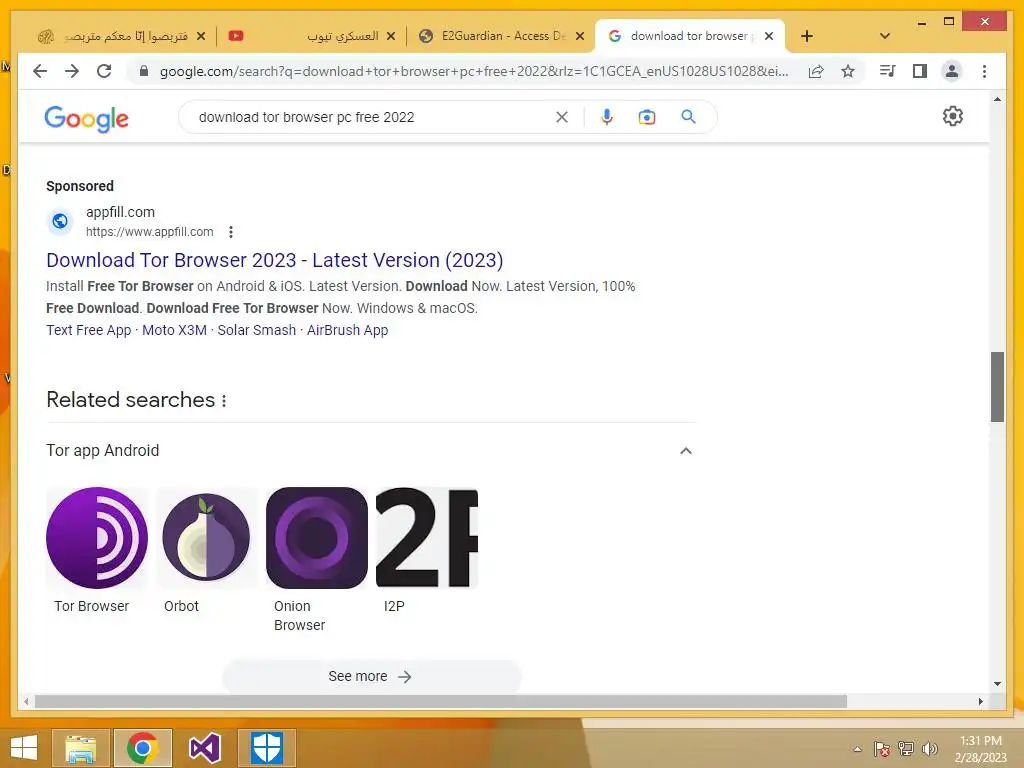Switch to the E2Guardian Access Denied tab
The image size is (1024, 768).
[502, 36]
